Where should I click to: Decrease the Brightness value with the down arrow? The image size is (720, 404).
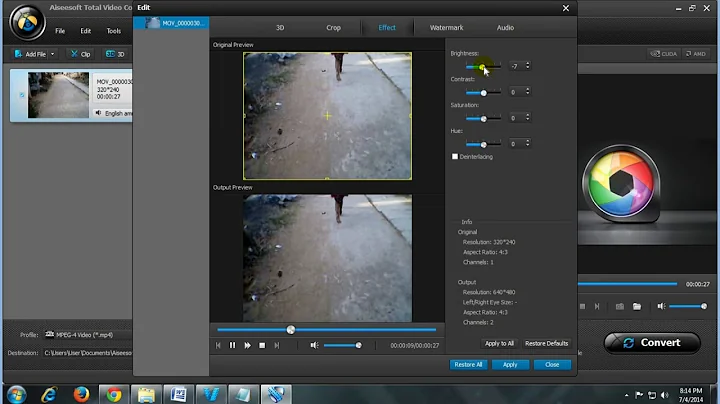(x=528, y=68)
